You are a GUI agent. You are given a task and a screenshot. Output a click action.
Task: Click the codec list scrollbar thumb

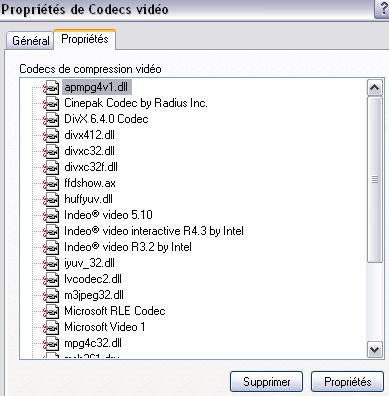374,180
